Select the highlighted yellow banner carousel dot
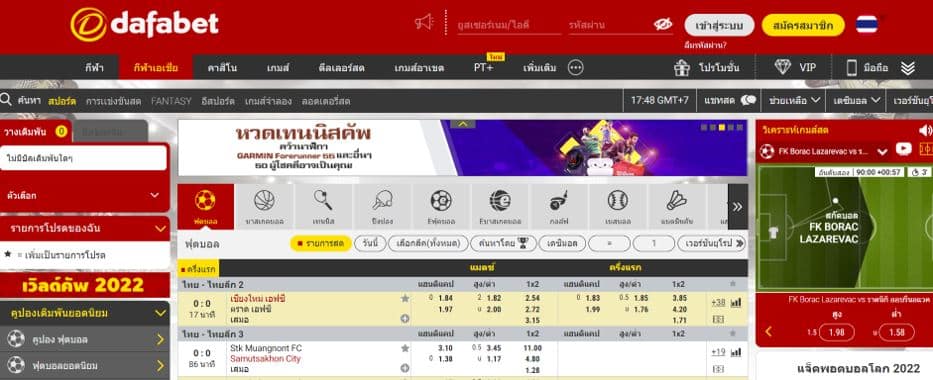Screen dimensions: 933x380 (x=722, y=127)
